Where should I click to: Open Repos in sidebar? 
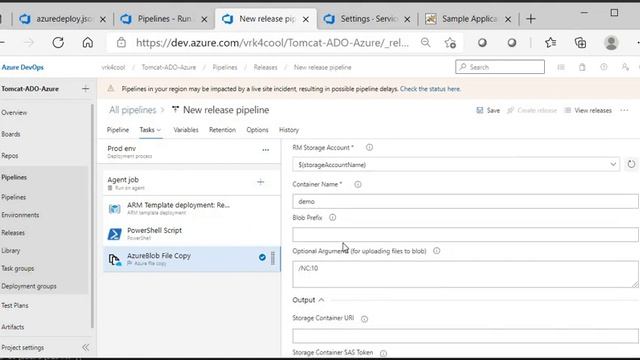click(x=9, y=156)
